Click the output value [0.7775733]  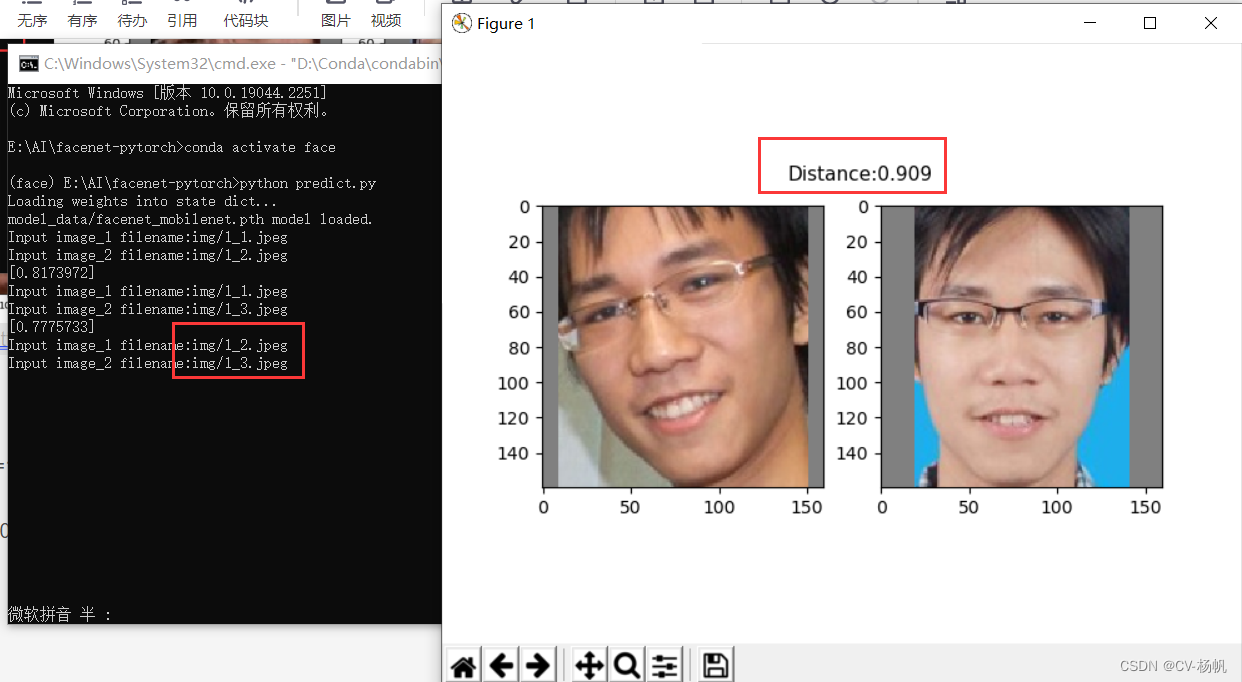pos(52,327)
